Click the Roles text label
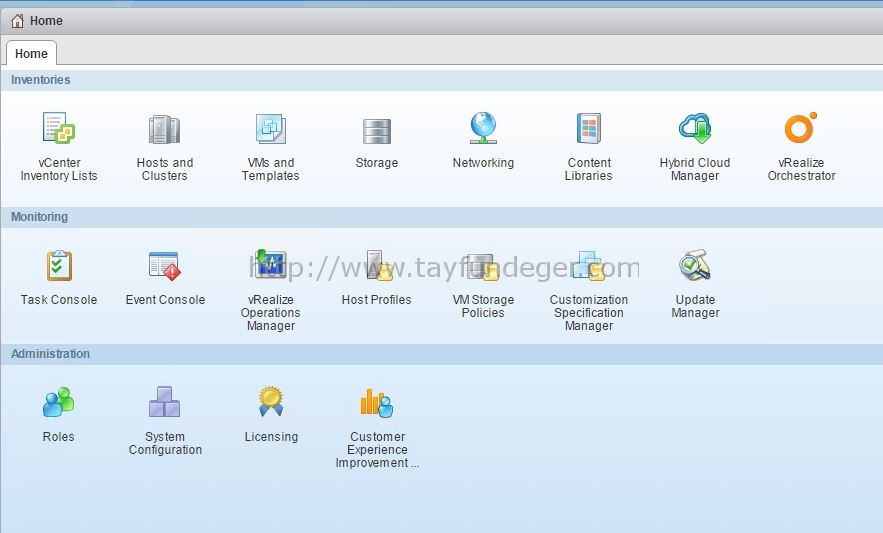The width and height of the screenshot is (883, 533). point(59,437)
